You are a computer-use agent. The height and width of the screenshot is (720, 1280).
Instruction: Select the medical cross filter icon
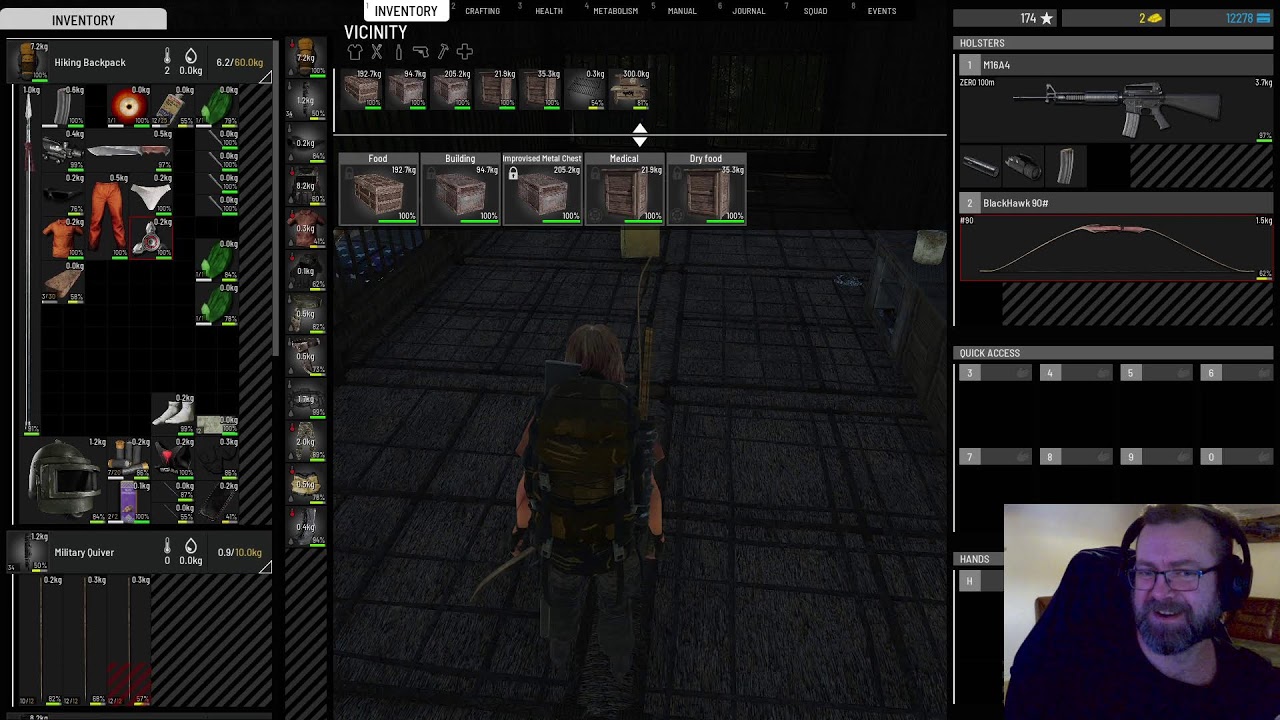(x=465, y=52)
